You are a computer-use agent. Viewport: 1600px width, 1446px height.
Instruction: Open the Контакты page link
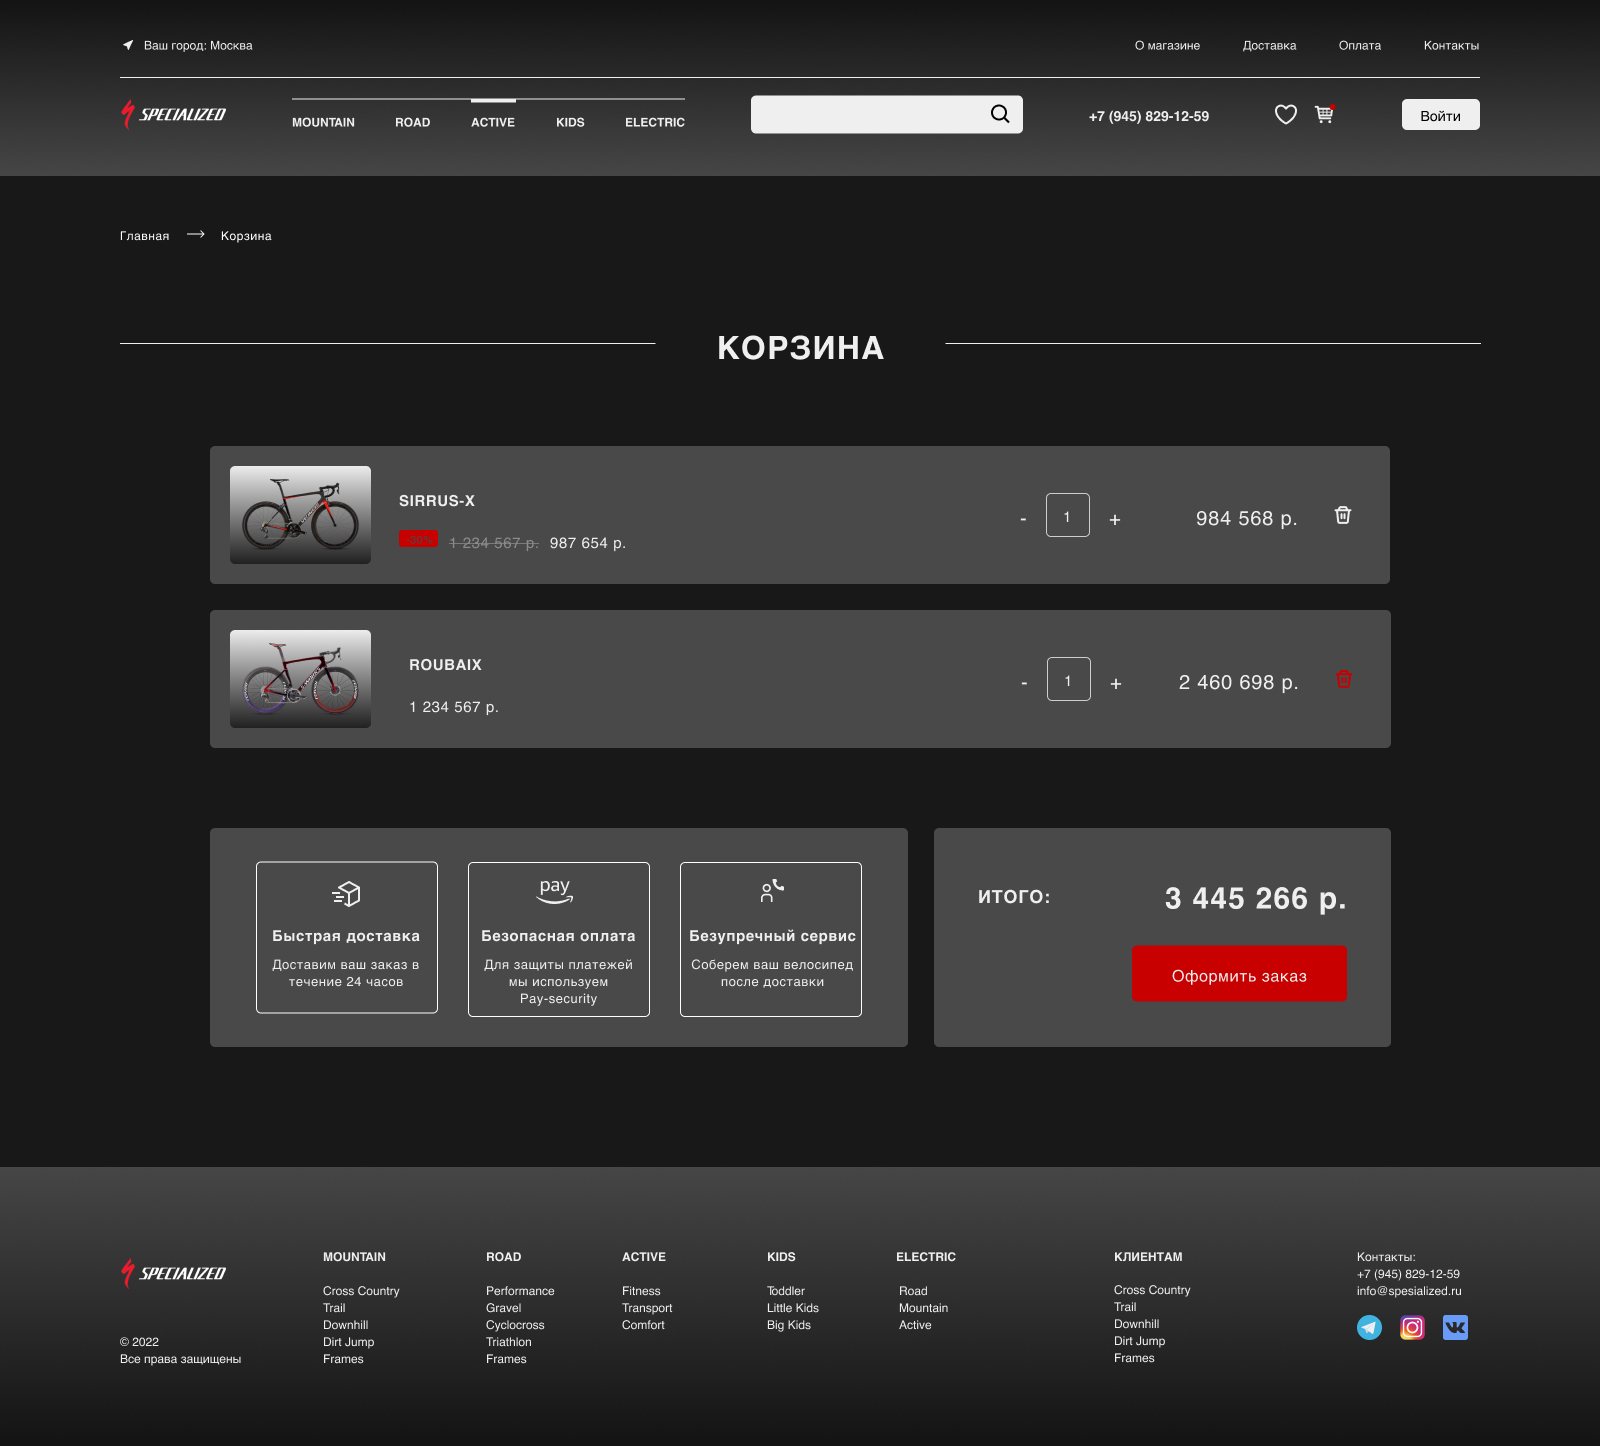(1451, 45)
